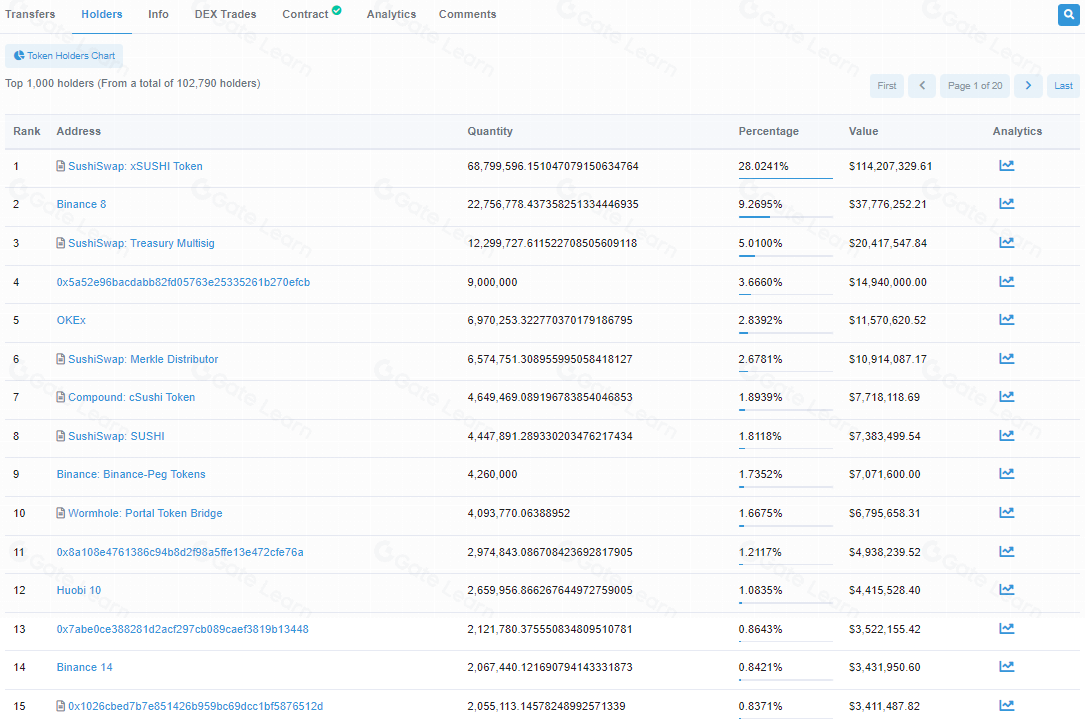Open analytics icon for Treasury Multisig row
The width and height of the screenshot is (1085, 727).
click(1006, 243)
